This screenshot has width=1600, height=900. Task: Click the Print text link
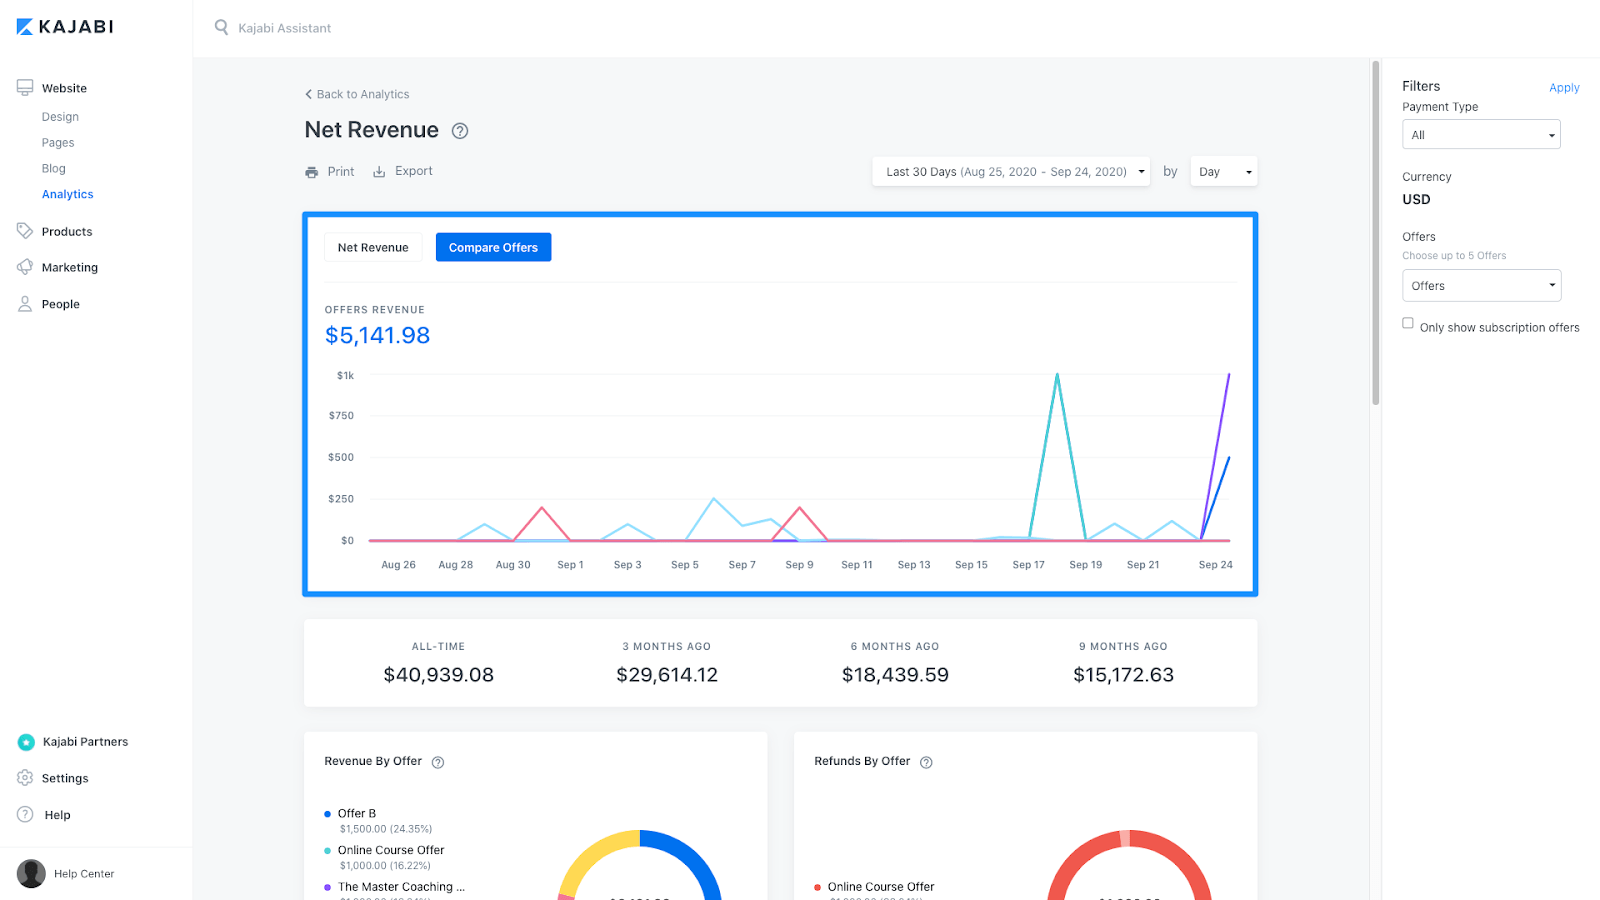tap(341, 172)
